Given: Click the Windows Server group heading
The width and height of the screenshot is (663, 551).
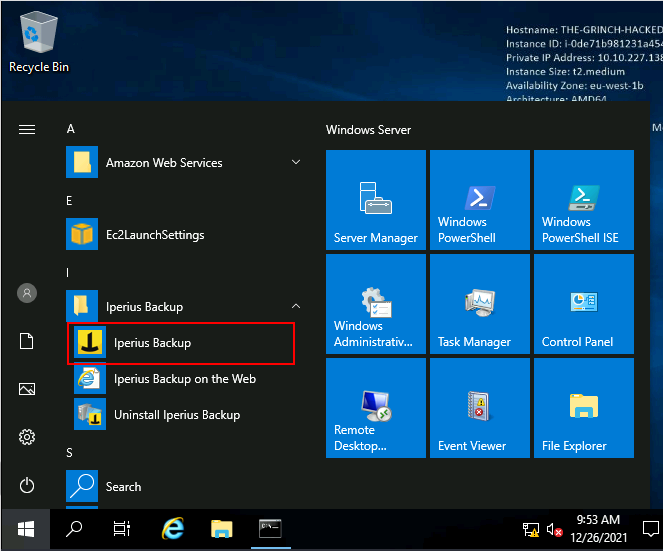Looking at the screenshot, I should [x=368, y=130].
